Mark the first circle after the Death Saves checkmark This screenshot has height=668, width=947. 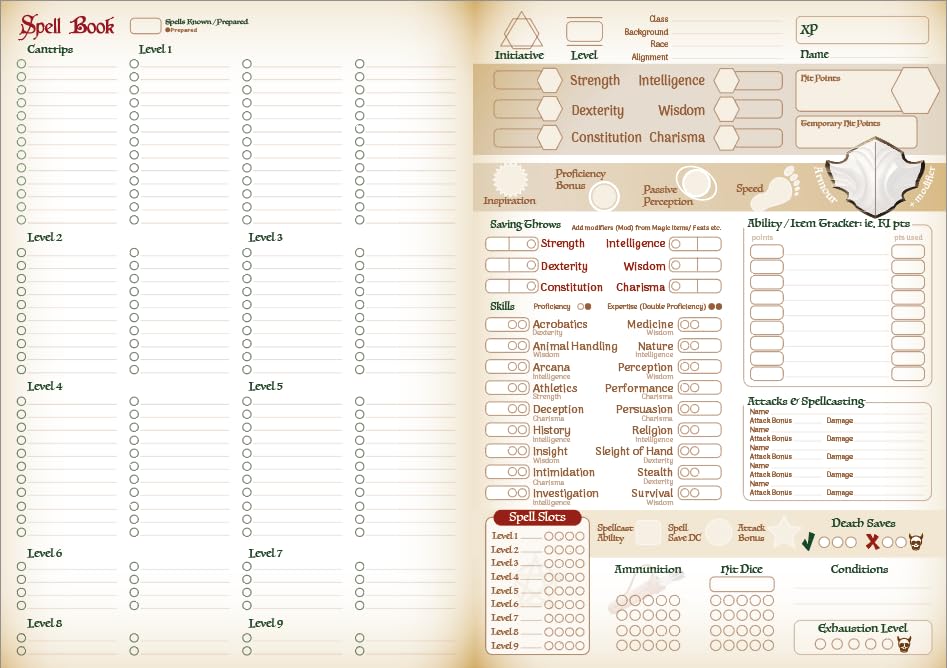pos(824,543)
